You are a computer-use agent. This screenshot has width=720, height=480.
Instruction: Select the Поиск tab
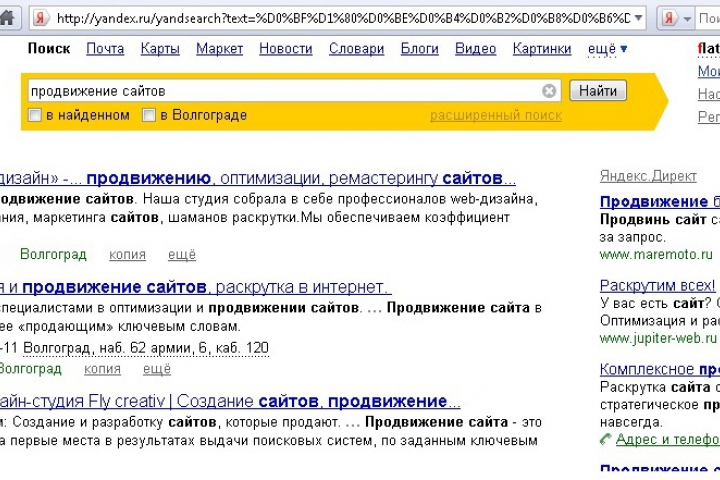coord(49,49)
